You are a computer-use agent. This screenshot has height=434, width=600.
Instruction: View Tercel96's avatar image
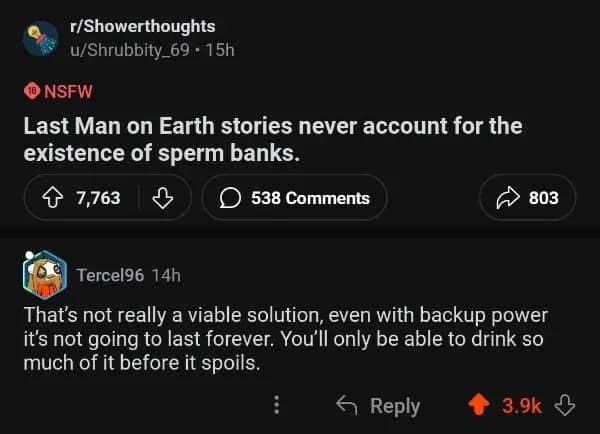click(x=44, y=274)
